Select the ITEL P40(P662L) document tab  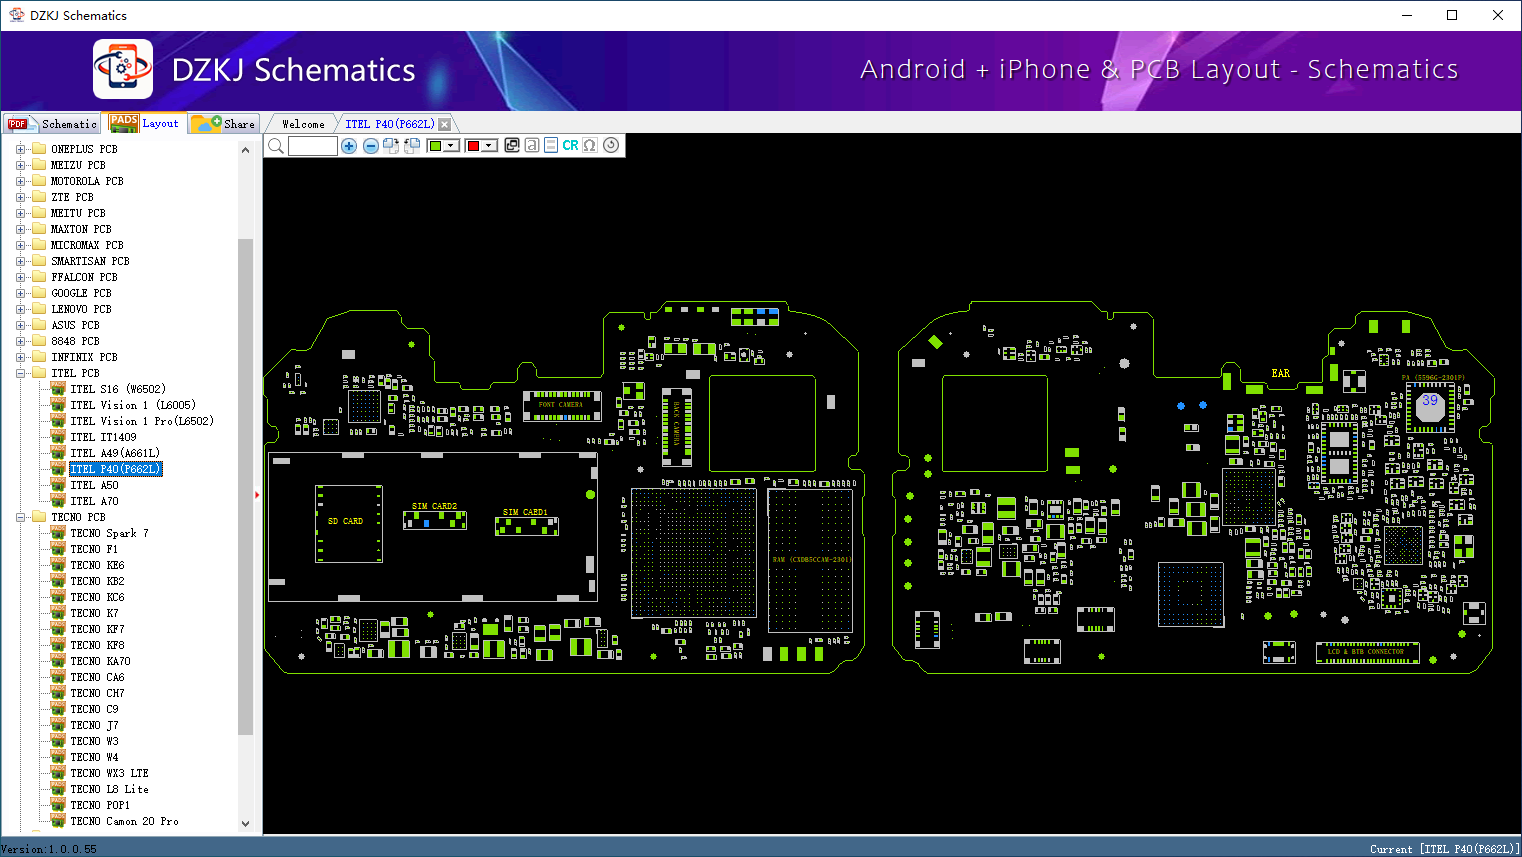[x=390, y=124]
